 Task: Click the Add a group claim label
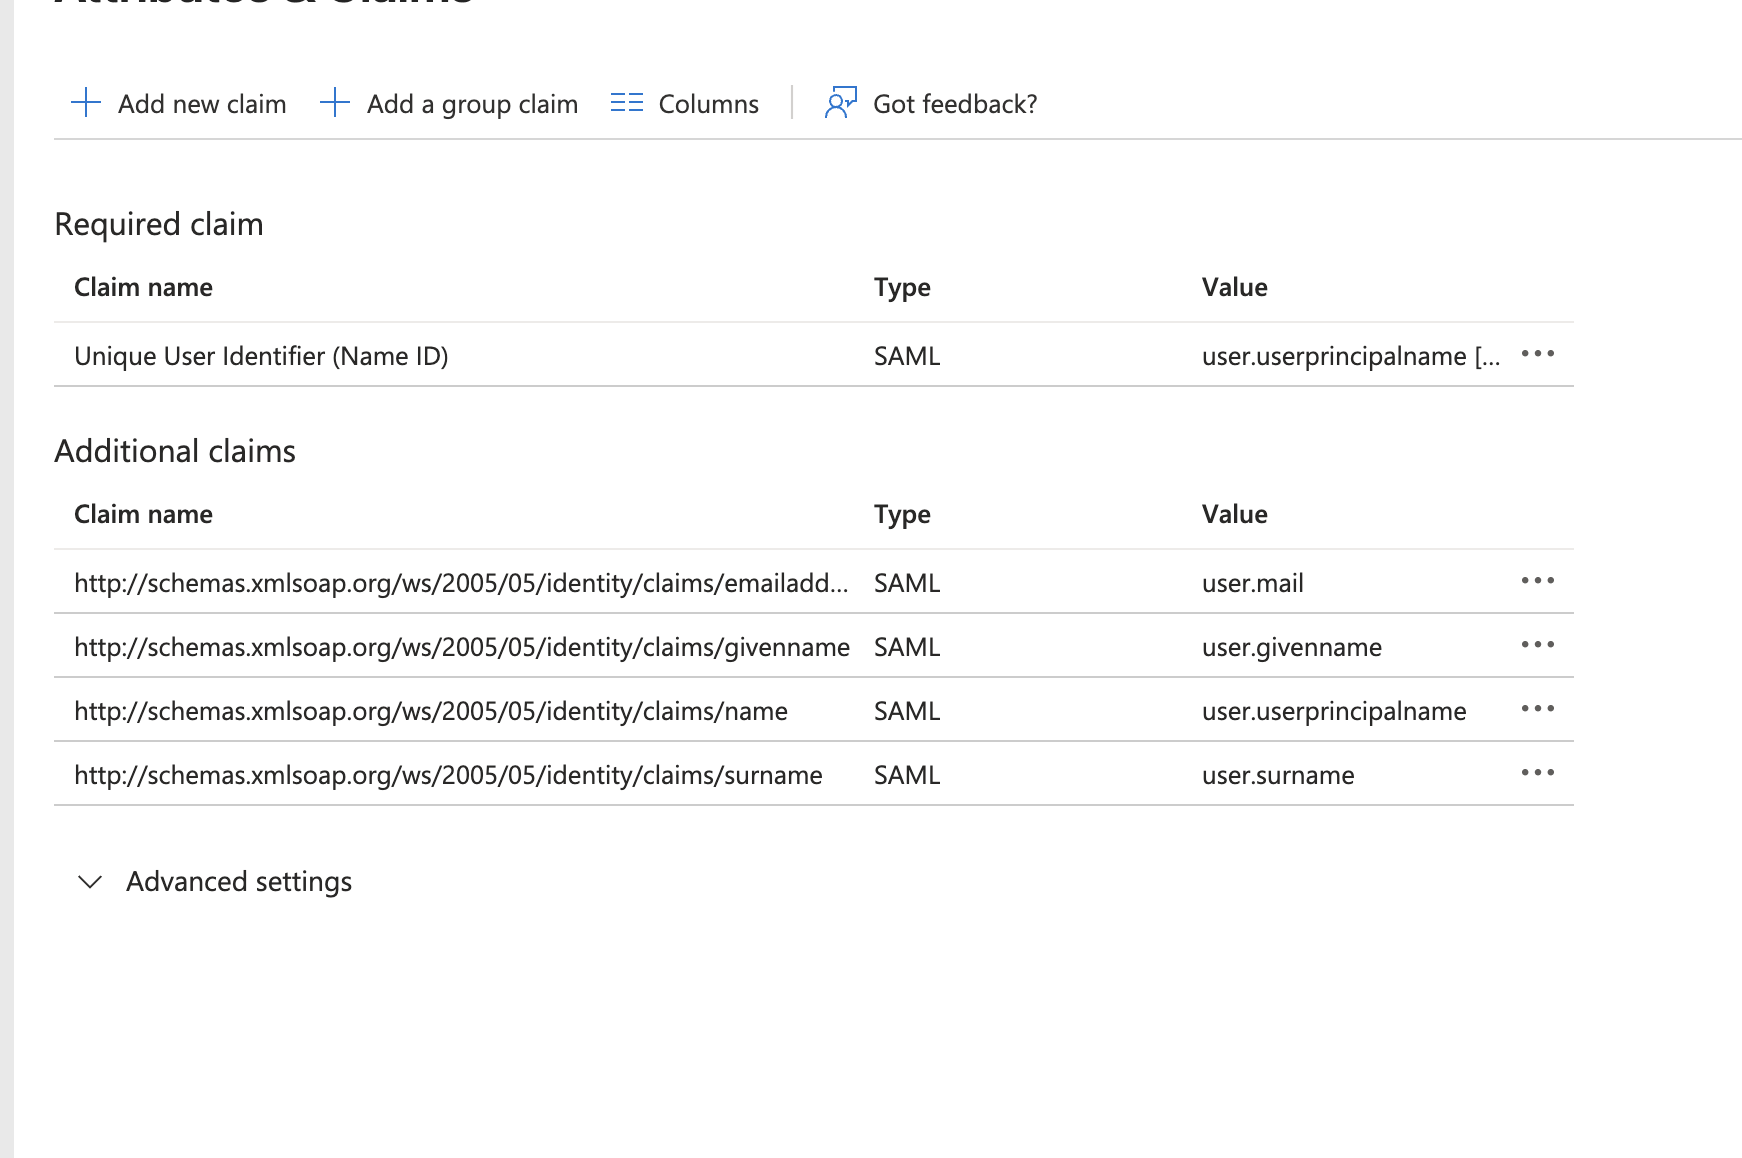[472, 104]
